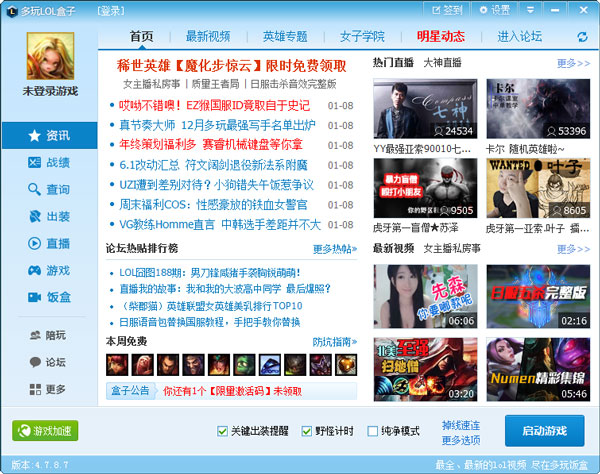The image size is (600, 474).
Task: Toggle the 野怪计时 checkbox
Action: [x=307, y=431]
